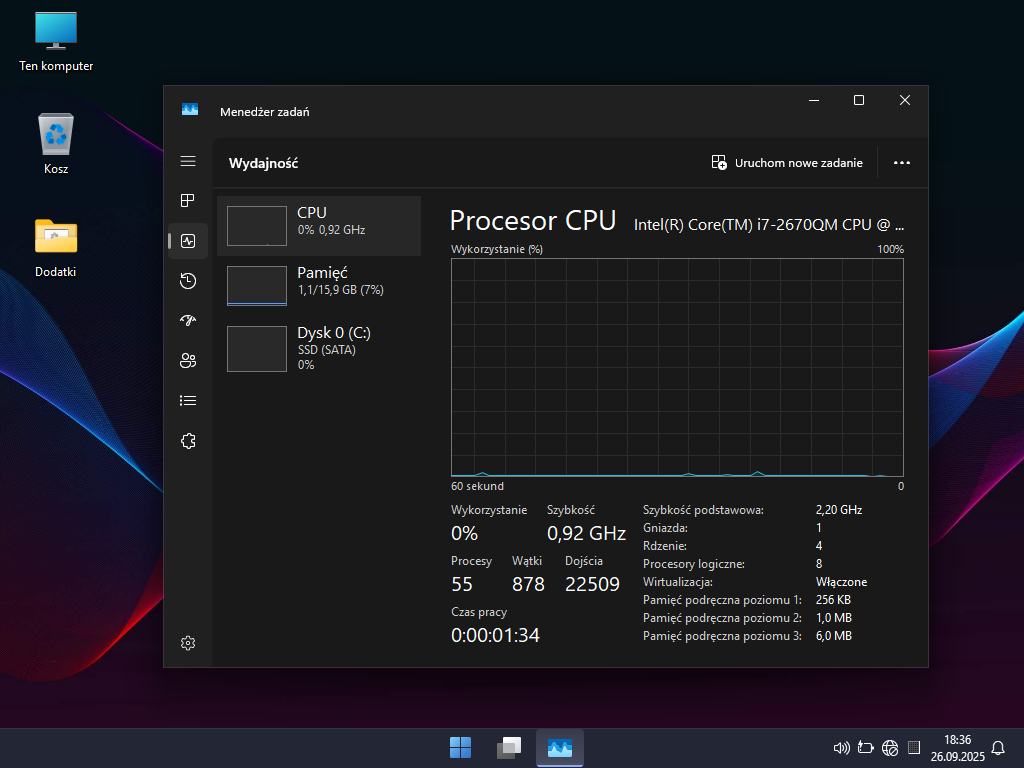The width and height of the screenshot is (1024, 768).
Task: Open the three-dot more options menu
Action: [x=902, y=163]
